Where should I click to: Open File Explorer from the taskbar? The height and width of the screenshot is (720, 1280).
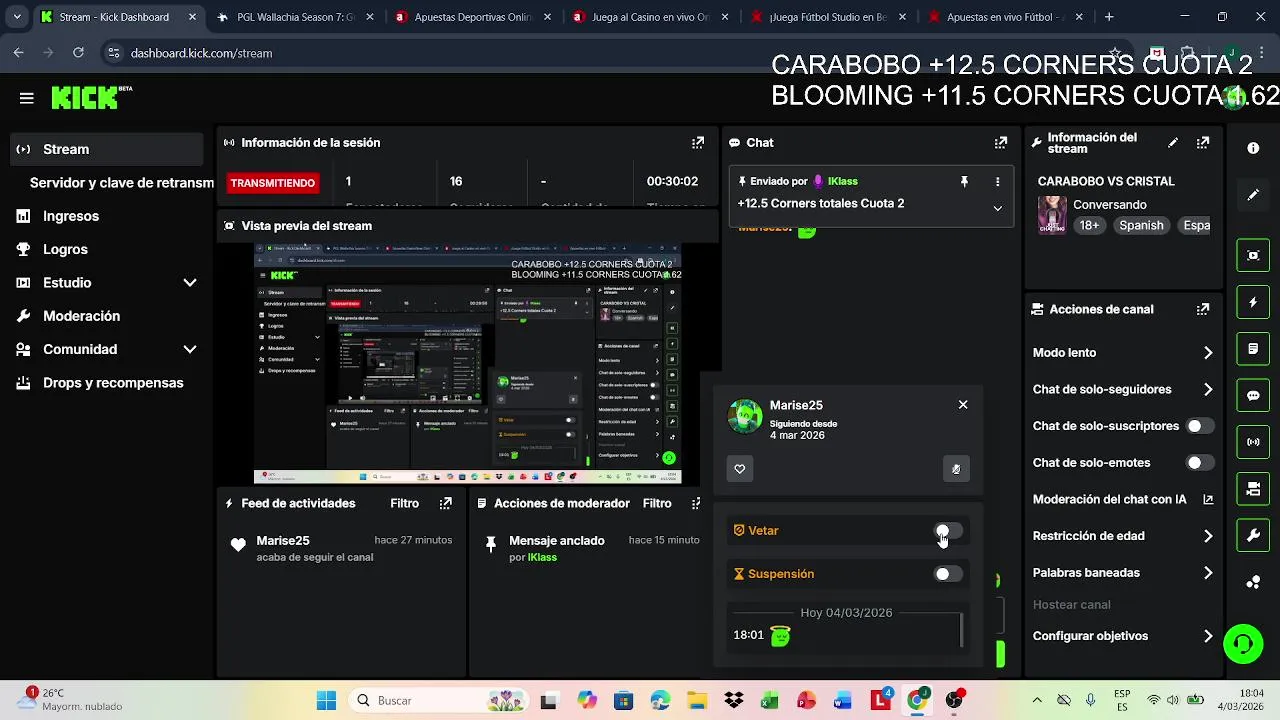click(x=696, y=701)
